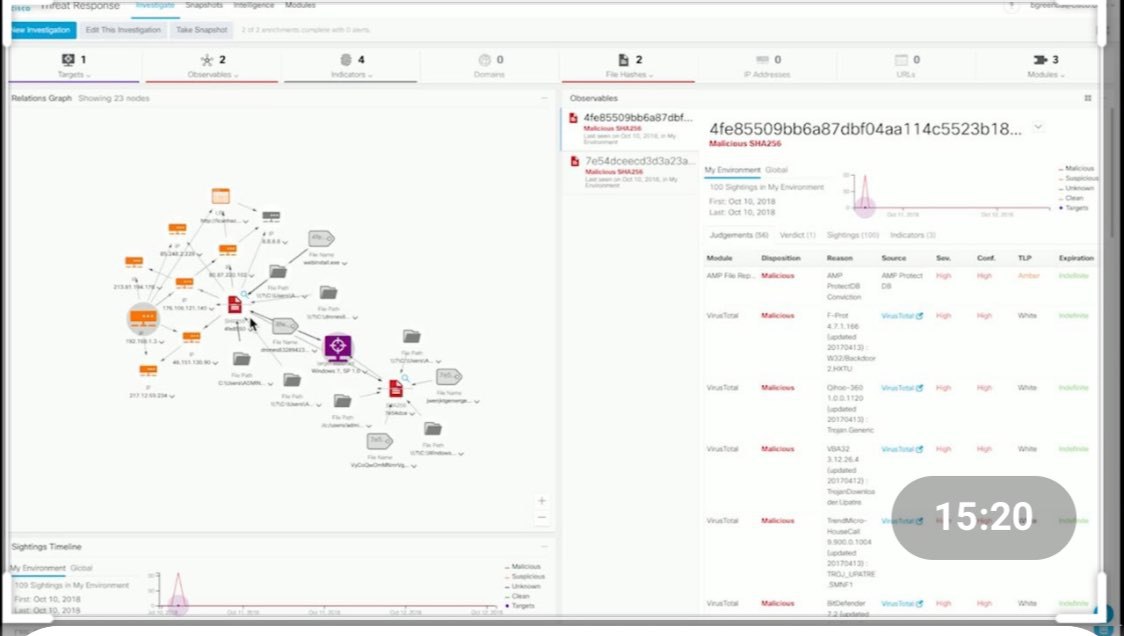Click orange IP node 46.151.130.90 icon
The width and height of the screenshot is (1124, 636).
pos(191,336)
